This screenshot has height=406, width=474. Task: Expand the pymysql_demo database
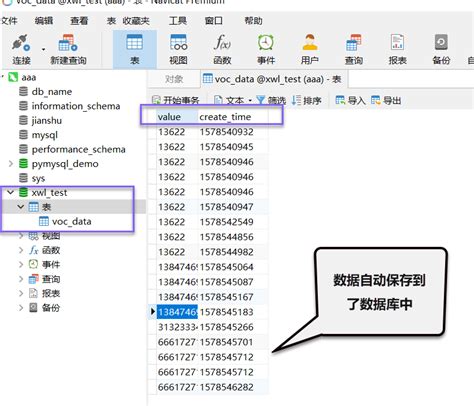[11, 164]
